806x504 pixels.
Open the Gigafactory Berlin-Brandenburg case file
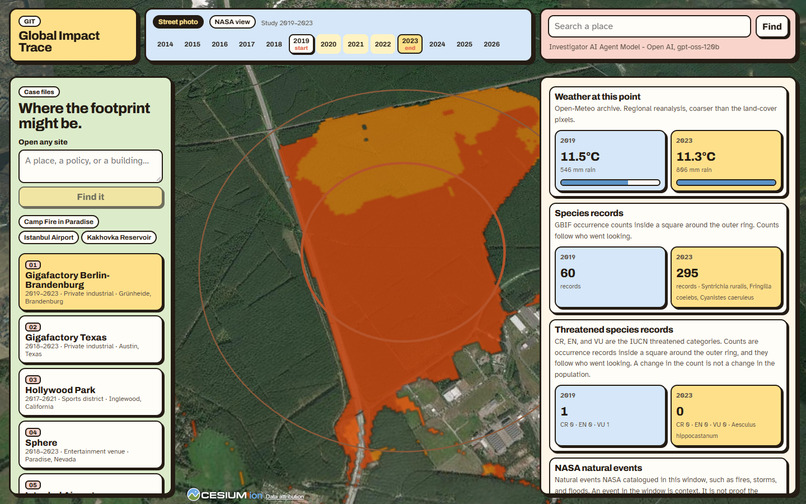point(91,282)
